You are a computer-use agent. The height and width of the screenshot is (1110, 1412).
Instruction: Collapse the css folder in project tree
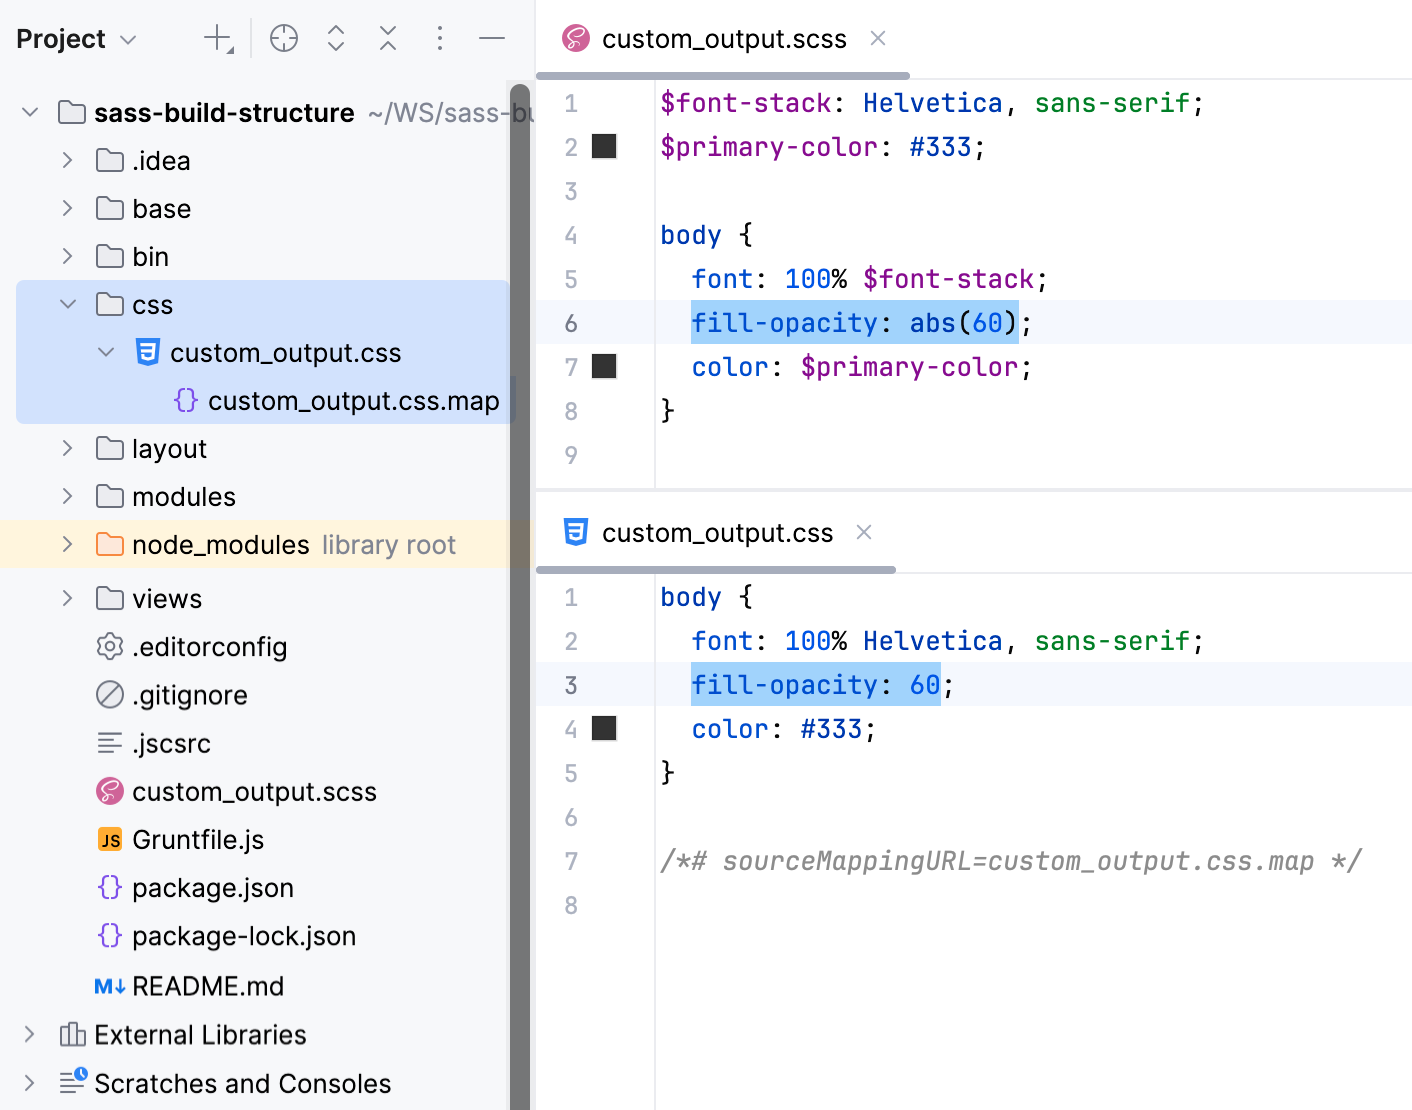[x=66, y=304]
